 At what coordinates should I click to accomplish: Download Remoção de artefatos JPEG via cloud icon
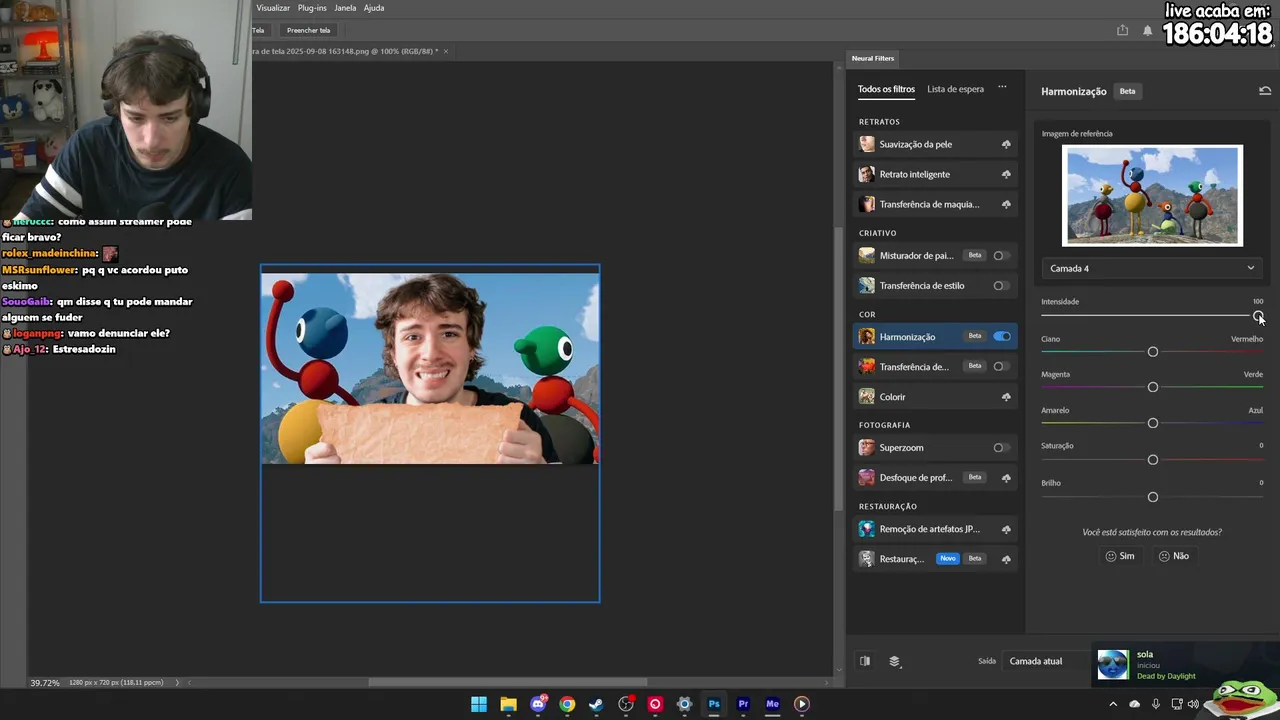[x=1006, y=530]
